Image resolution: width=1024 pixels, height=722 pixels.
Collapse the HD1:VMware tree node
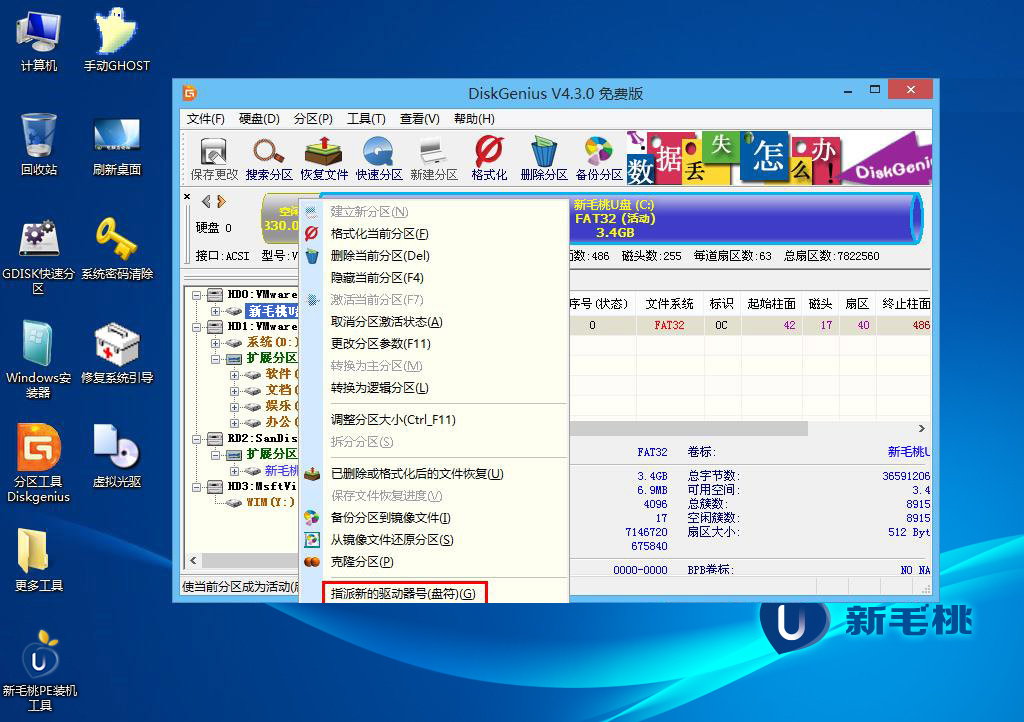[x=197, y=326]
